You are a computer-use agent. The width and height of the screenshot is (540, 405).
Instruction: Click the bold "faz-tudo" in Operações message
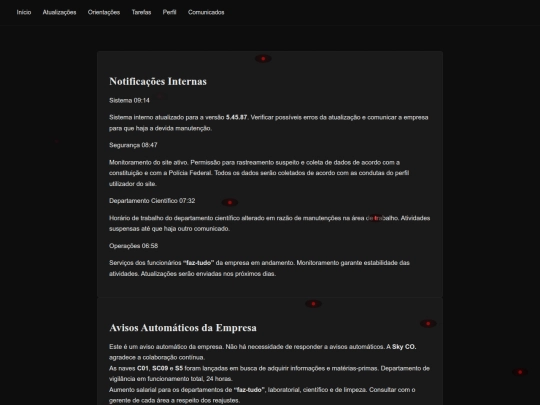[x=198, y=263]
